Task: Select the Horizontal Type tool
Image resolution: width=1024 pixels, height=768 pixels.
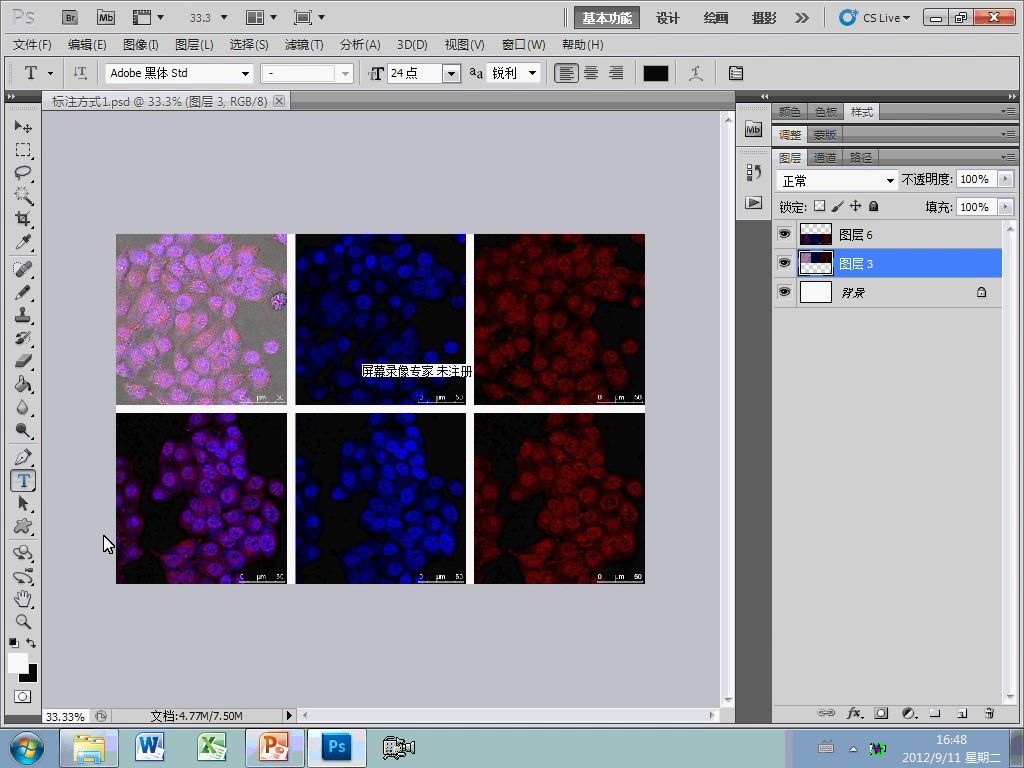Action: click(x=23, y=481)
